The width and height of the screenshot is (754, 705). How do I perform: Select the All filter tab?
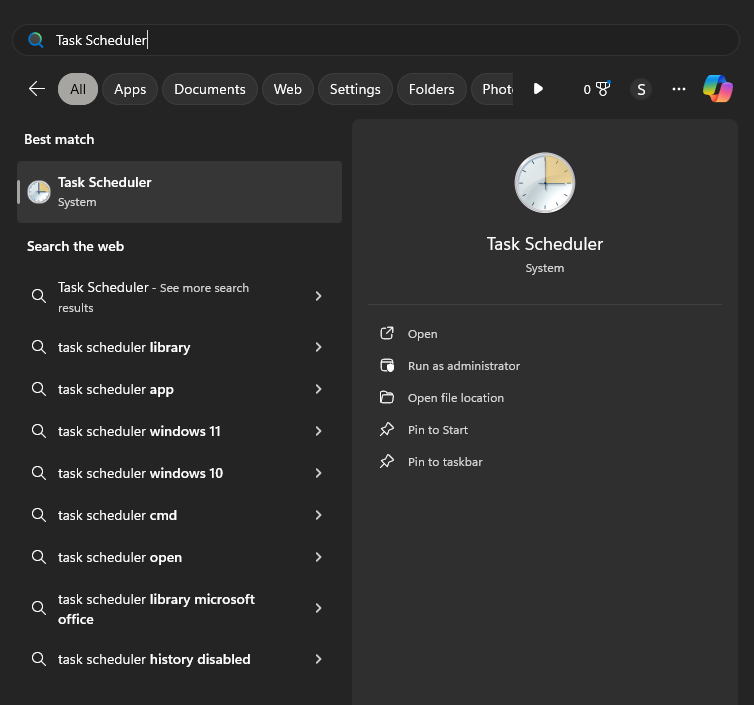coord(78,89)
